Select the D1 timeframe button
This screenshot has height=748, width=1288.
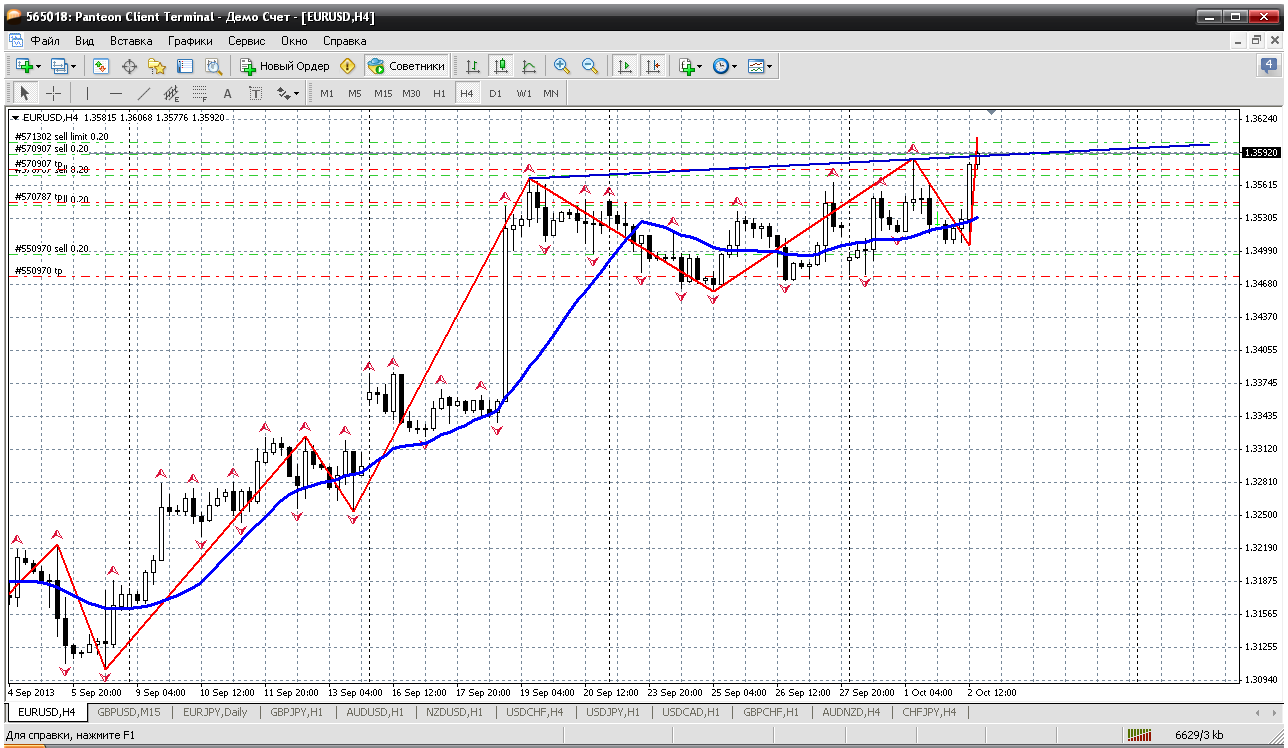495,93
